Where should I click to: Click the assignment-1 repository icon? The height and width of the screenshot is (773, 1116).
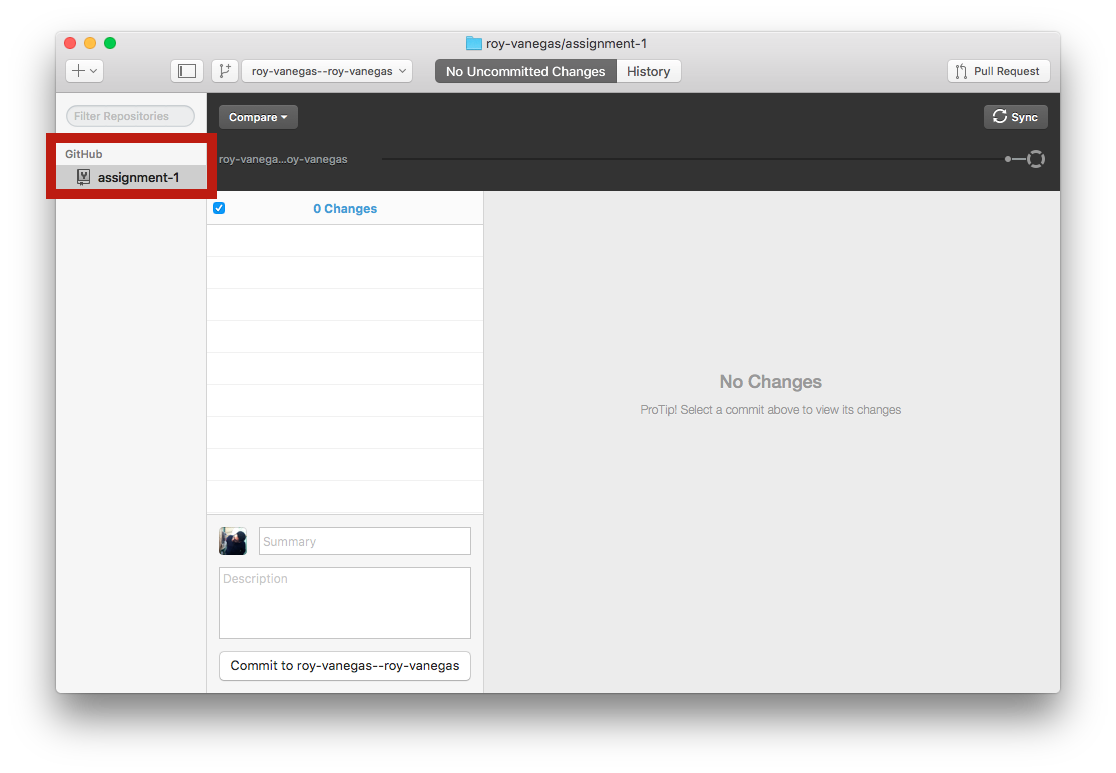coord(83,177)
